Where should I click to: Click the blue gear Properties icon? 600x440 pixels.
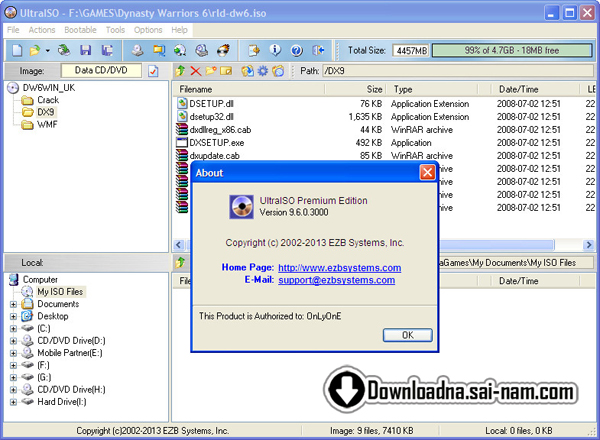pyautogui.click(x=262, y=71)
